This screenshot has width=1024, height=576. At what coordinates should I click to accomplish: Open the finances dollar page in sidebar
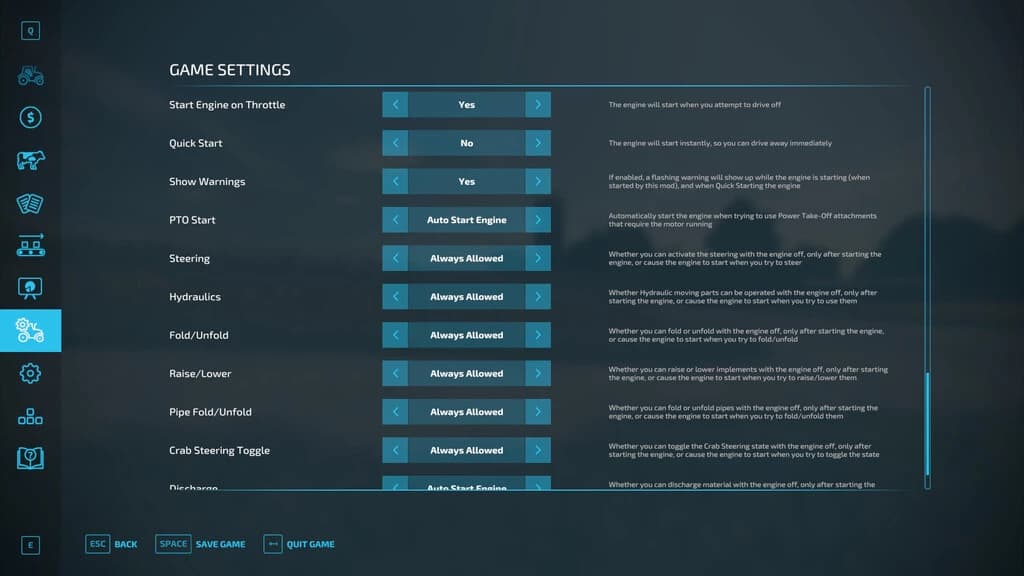click(31, 118)
